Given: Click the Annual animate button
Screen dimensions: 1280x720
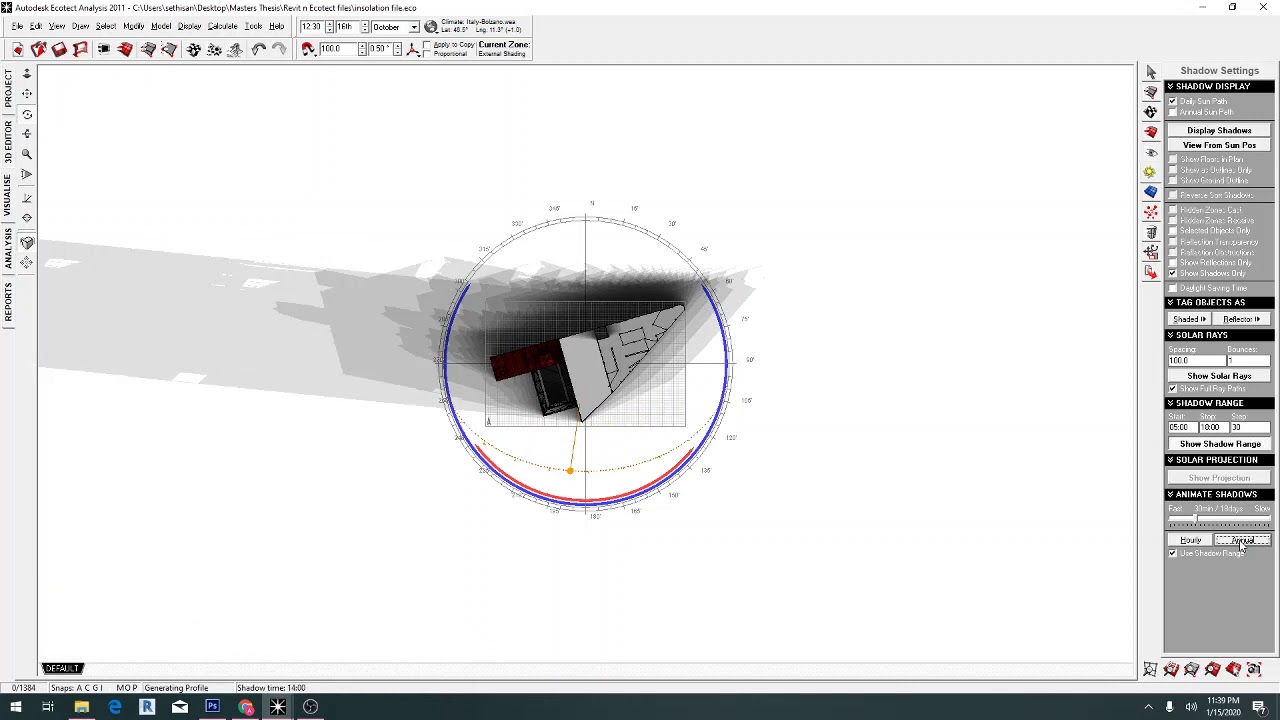Looking at the screenshot, I should [x=1242, y=541].
